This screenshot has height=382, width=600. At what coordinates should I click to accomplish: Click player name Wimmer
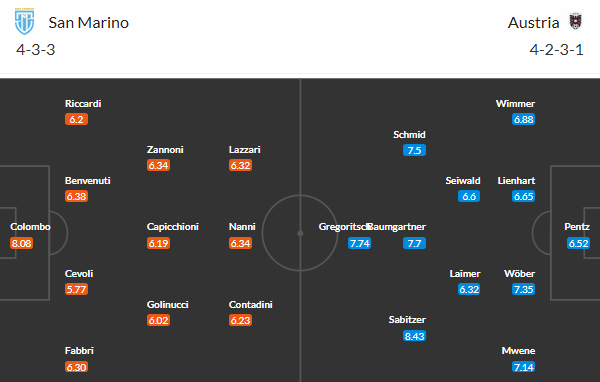pyautogui.click(x=515, y=104)
